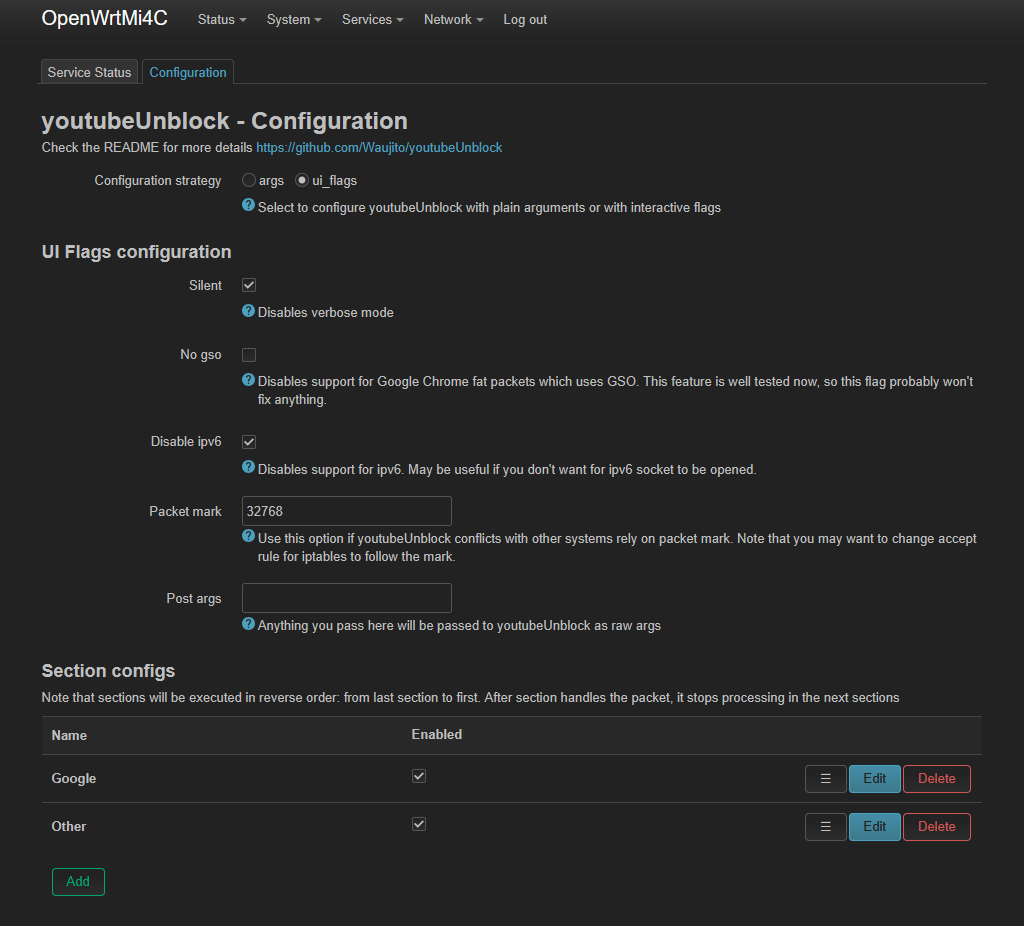Click the Google section name
The image size is (1024, 926).
coord(74,778)
